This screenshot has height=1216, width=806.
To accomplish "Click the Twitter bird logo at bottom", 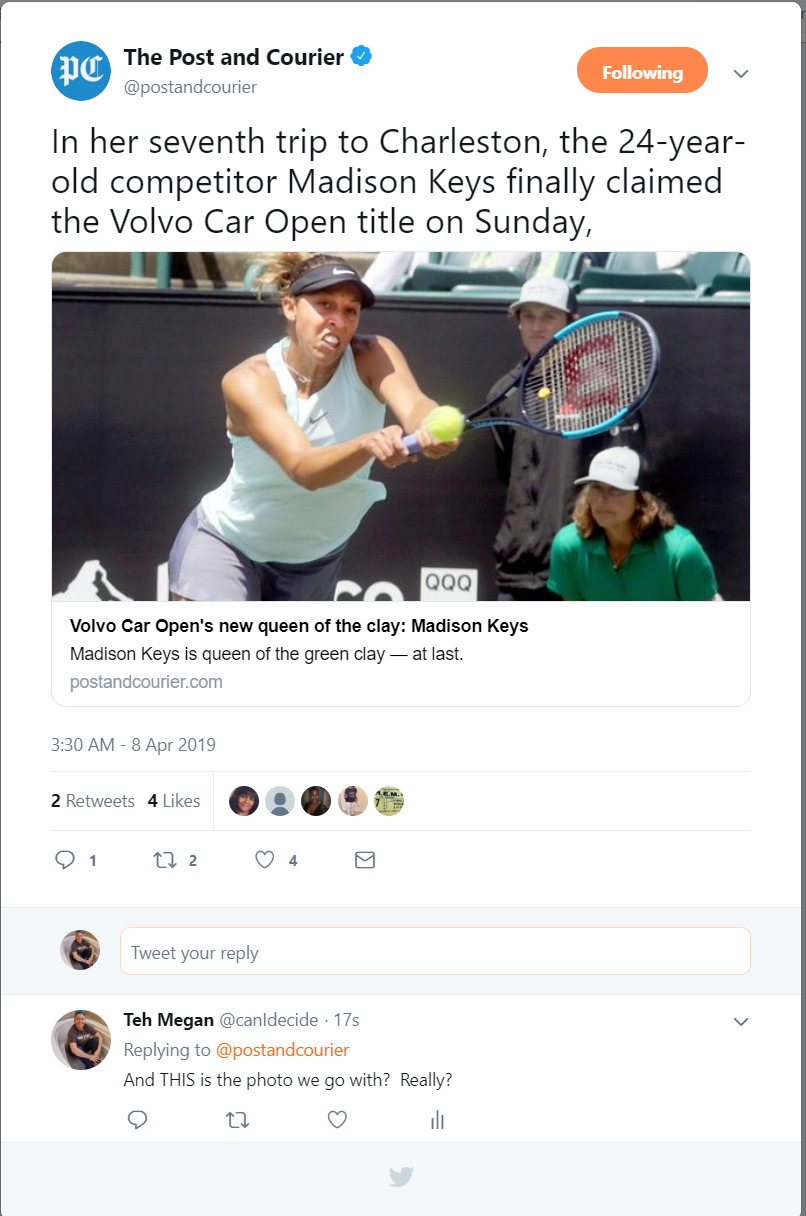I will (401, 1177).
